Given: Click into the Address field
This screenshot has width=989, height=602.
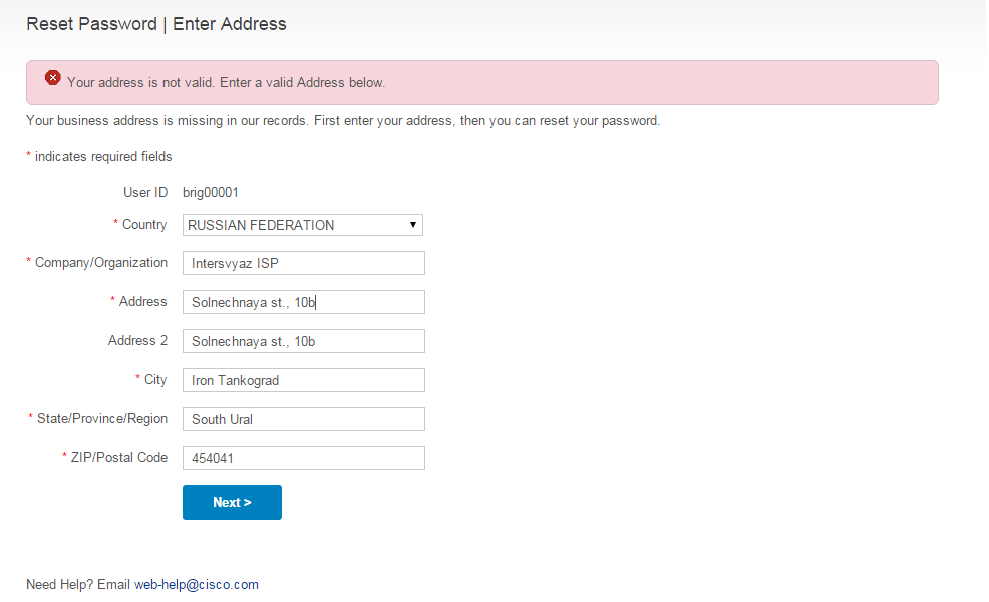Looking at the screenshot, I should [x=303, y=302].
